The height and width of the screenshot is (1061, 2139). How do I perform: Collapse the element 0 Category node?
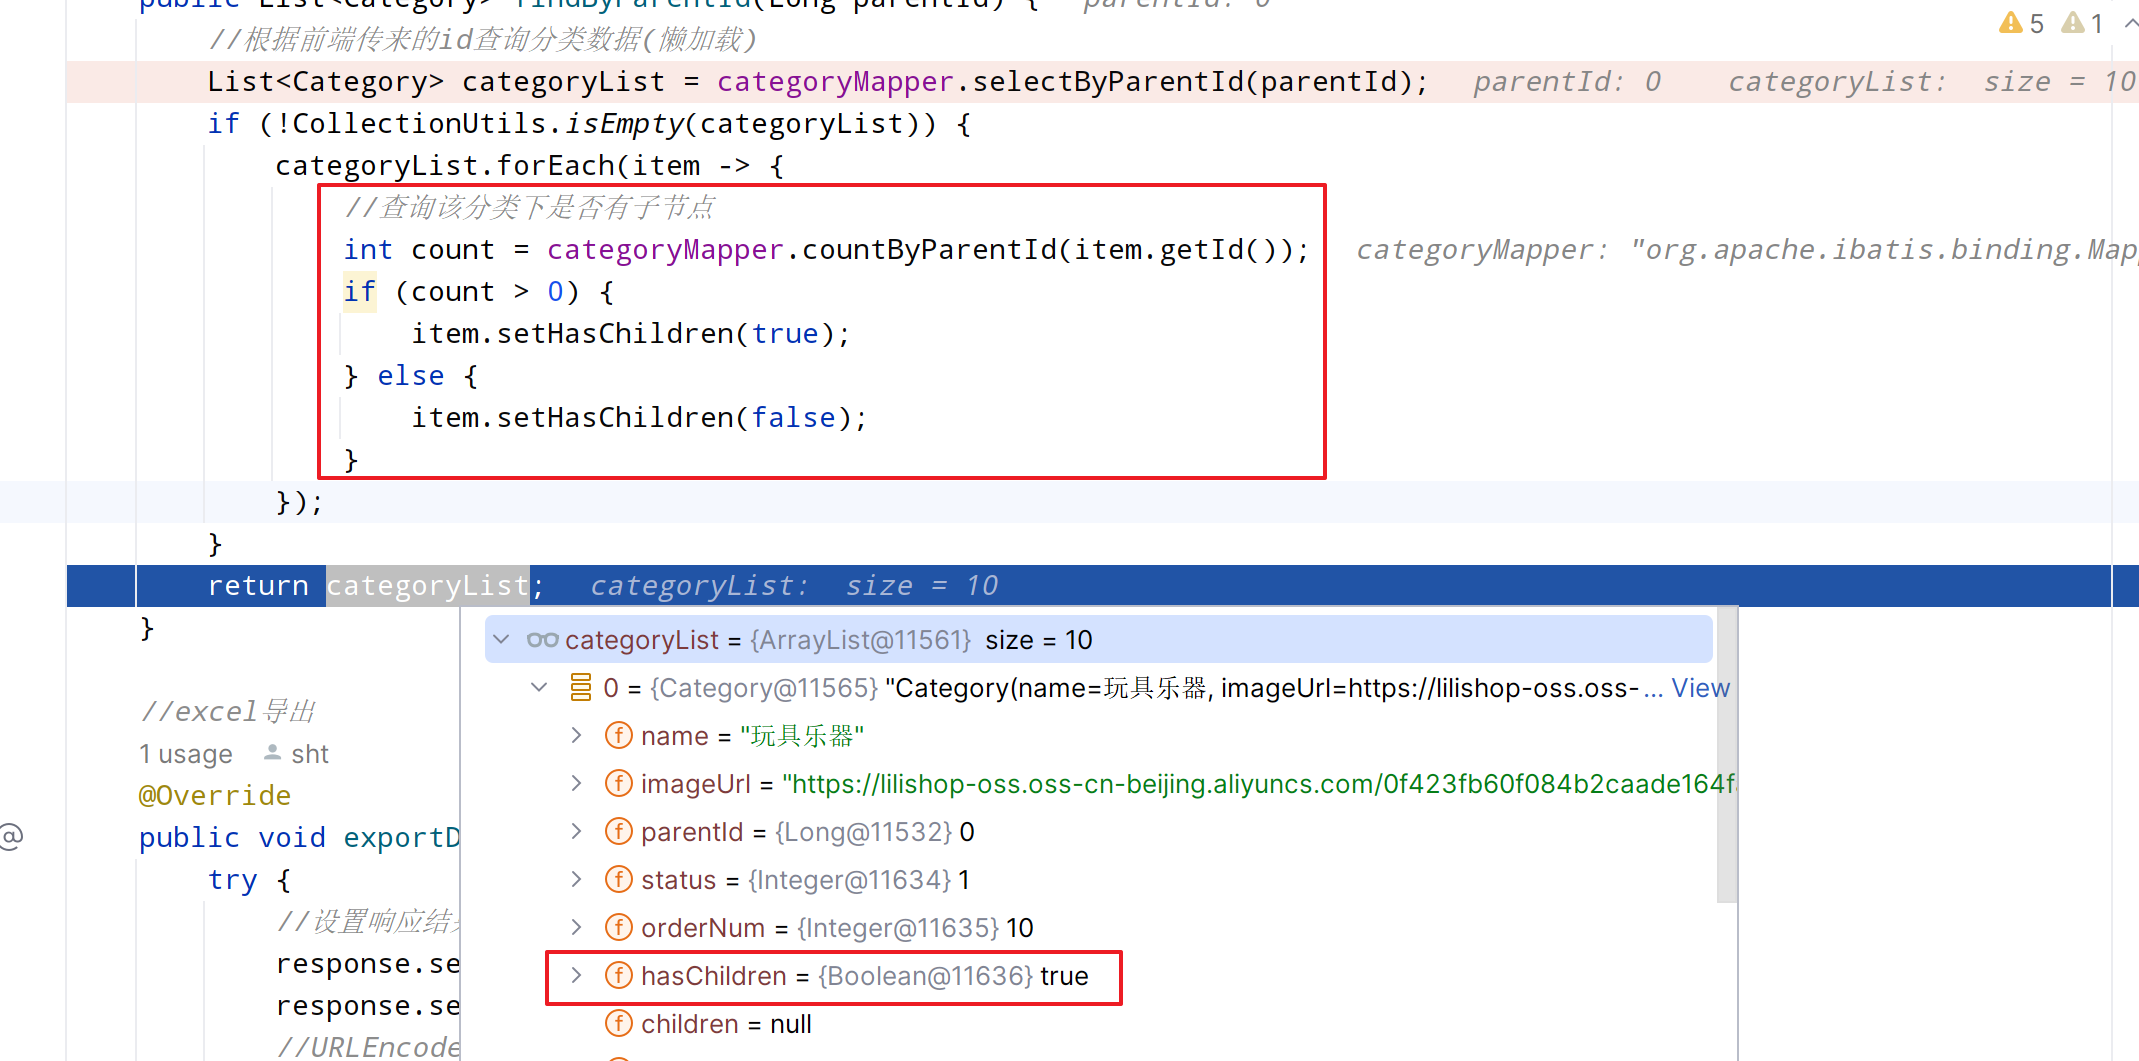coord(540,688)
